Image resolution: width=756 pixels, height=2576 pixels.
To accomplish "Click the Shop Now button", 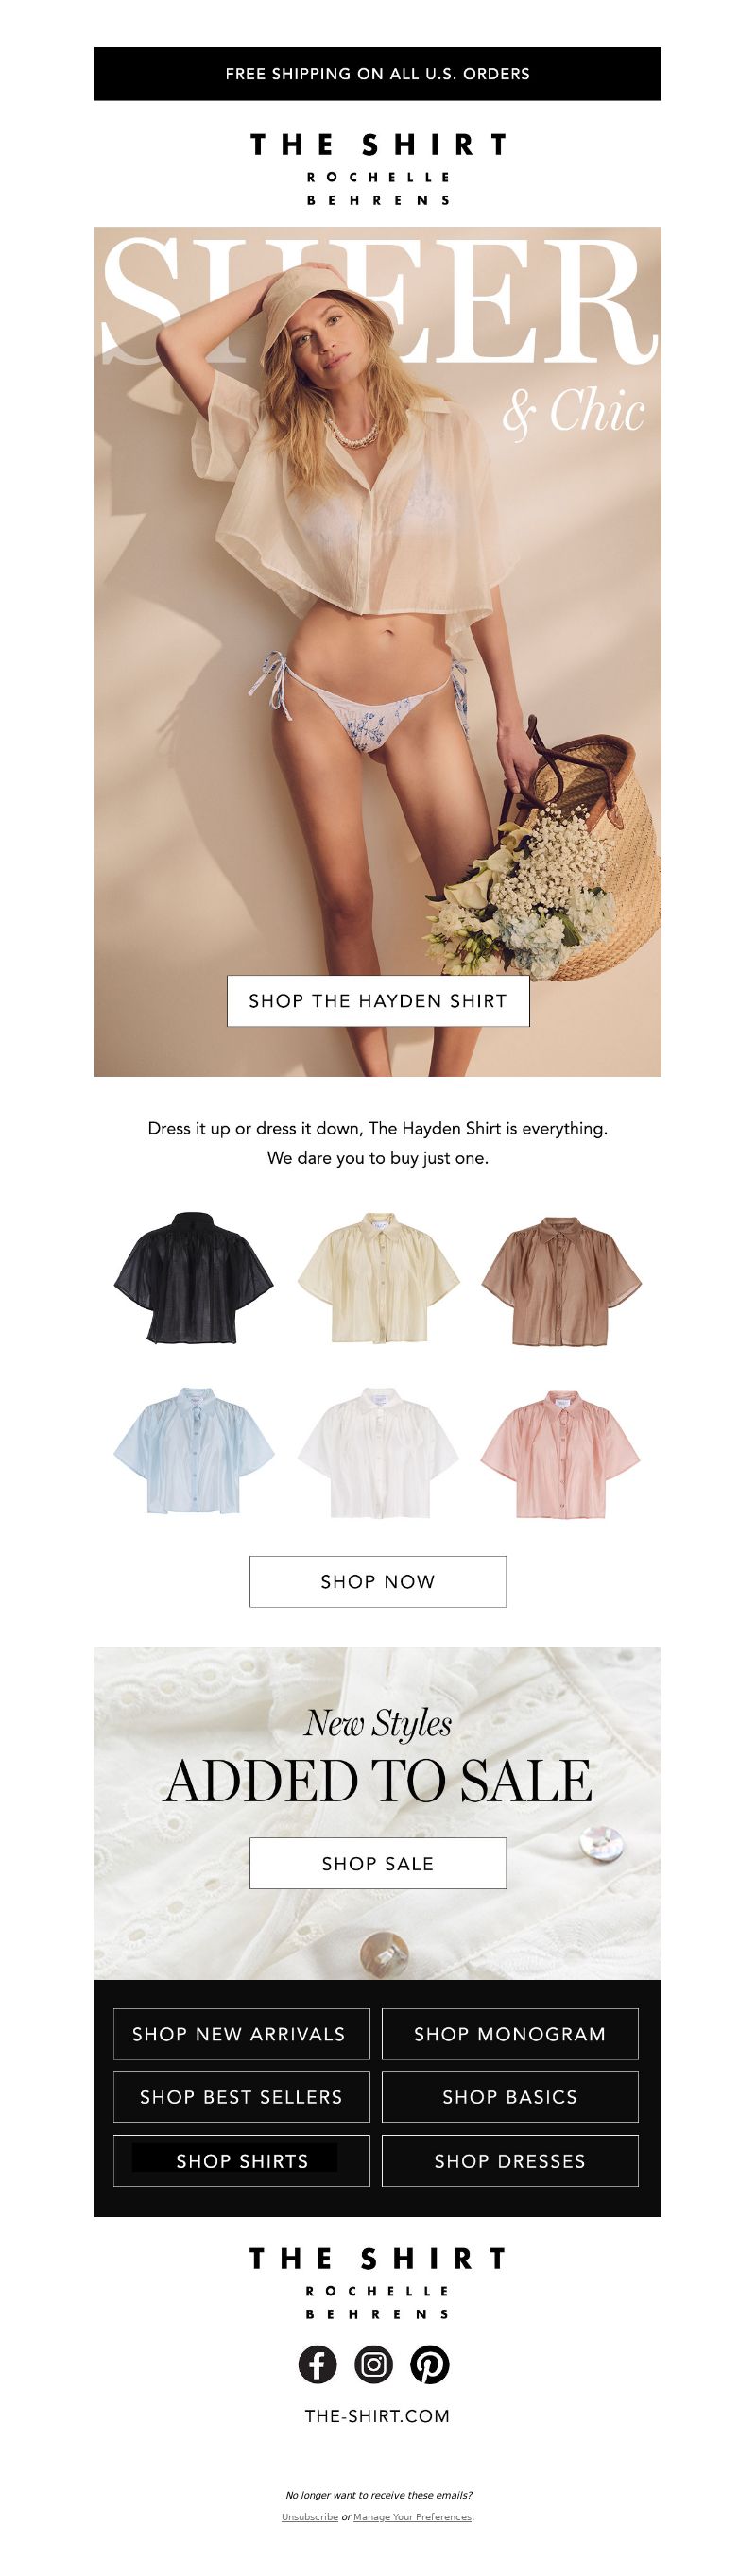I will tap(378, 1582).
